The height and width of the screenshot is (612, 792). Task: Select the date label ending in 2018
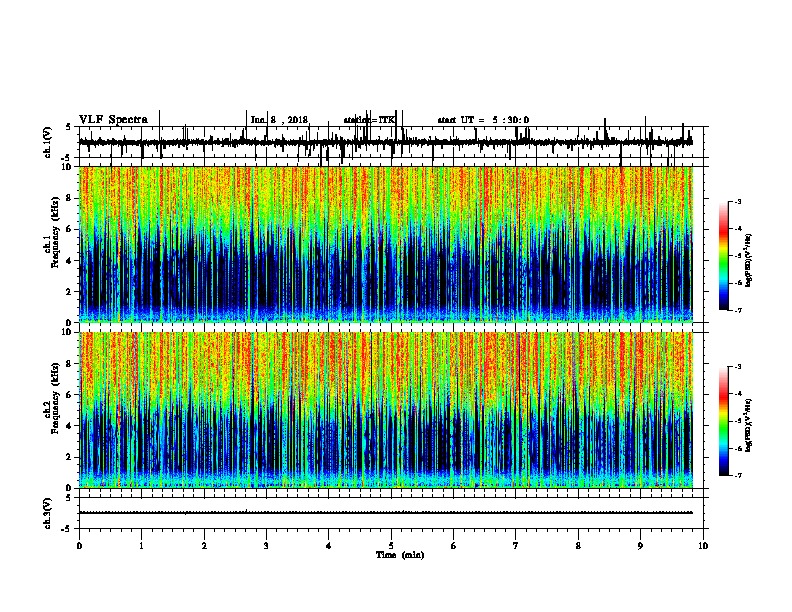click(279, 120)
